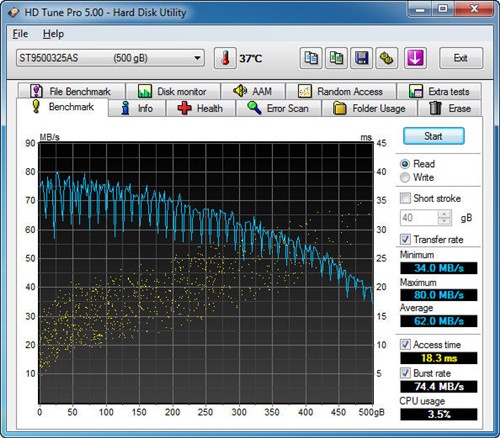Disable the Burst rate checkbox
Image resolution: width=500 pixels, height=438 pixels.
[405, 373]
